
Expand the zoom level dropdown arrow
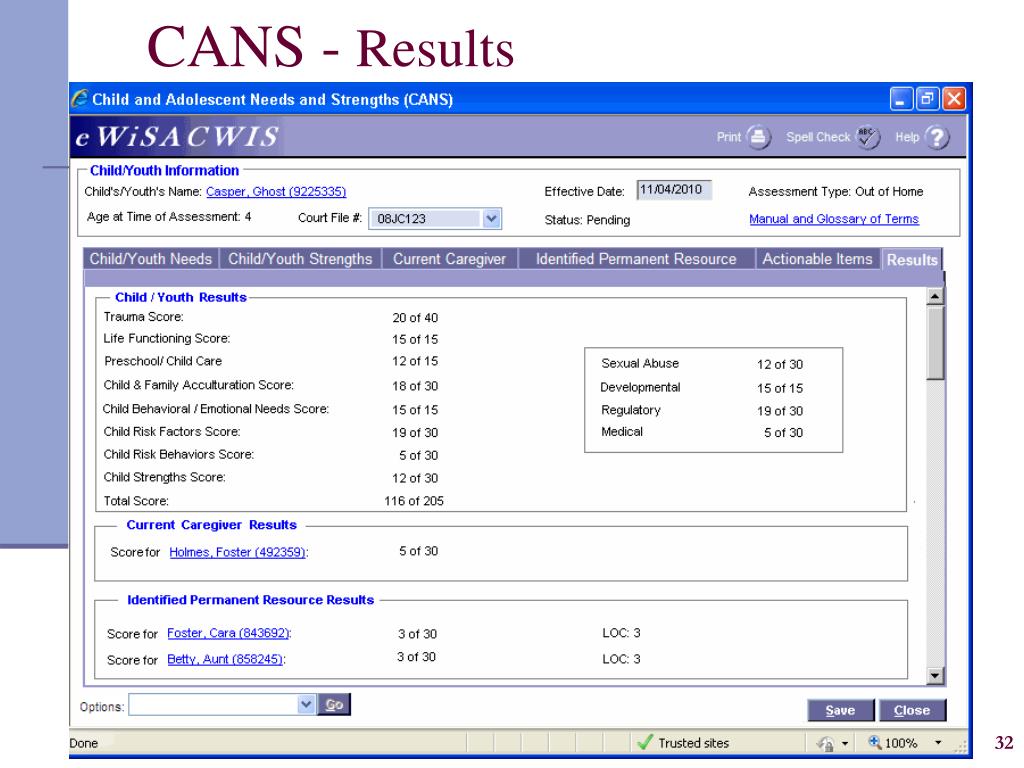[938, 743]
